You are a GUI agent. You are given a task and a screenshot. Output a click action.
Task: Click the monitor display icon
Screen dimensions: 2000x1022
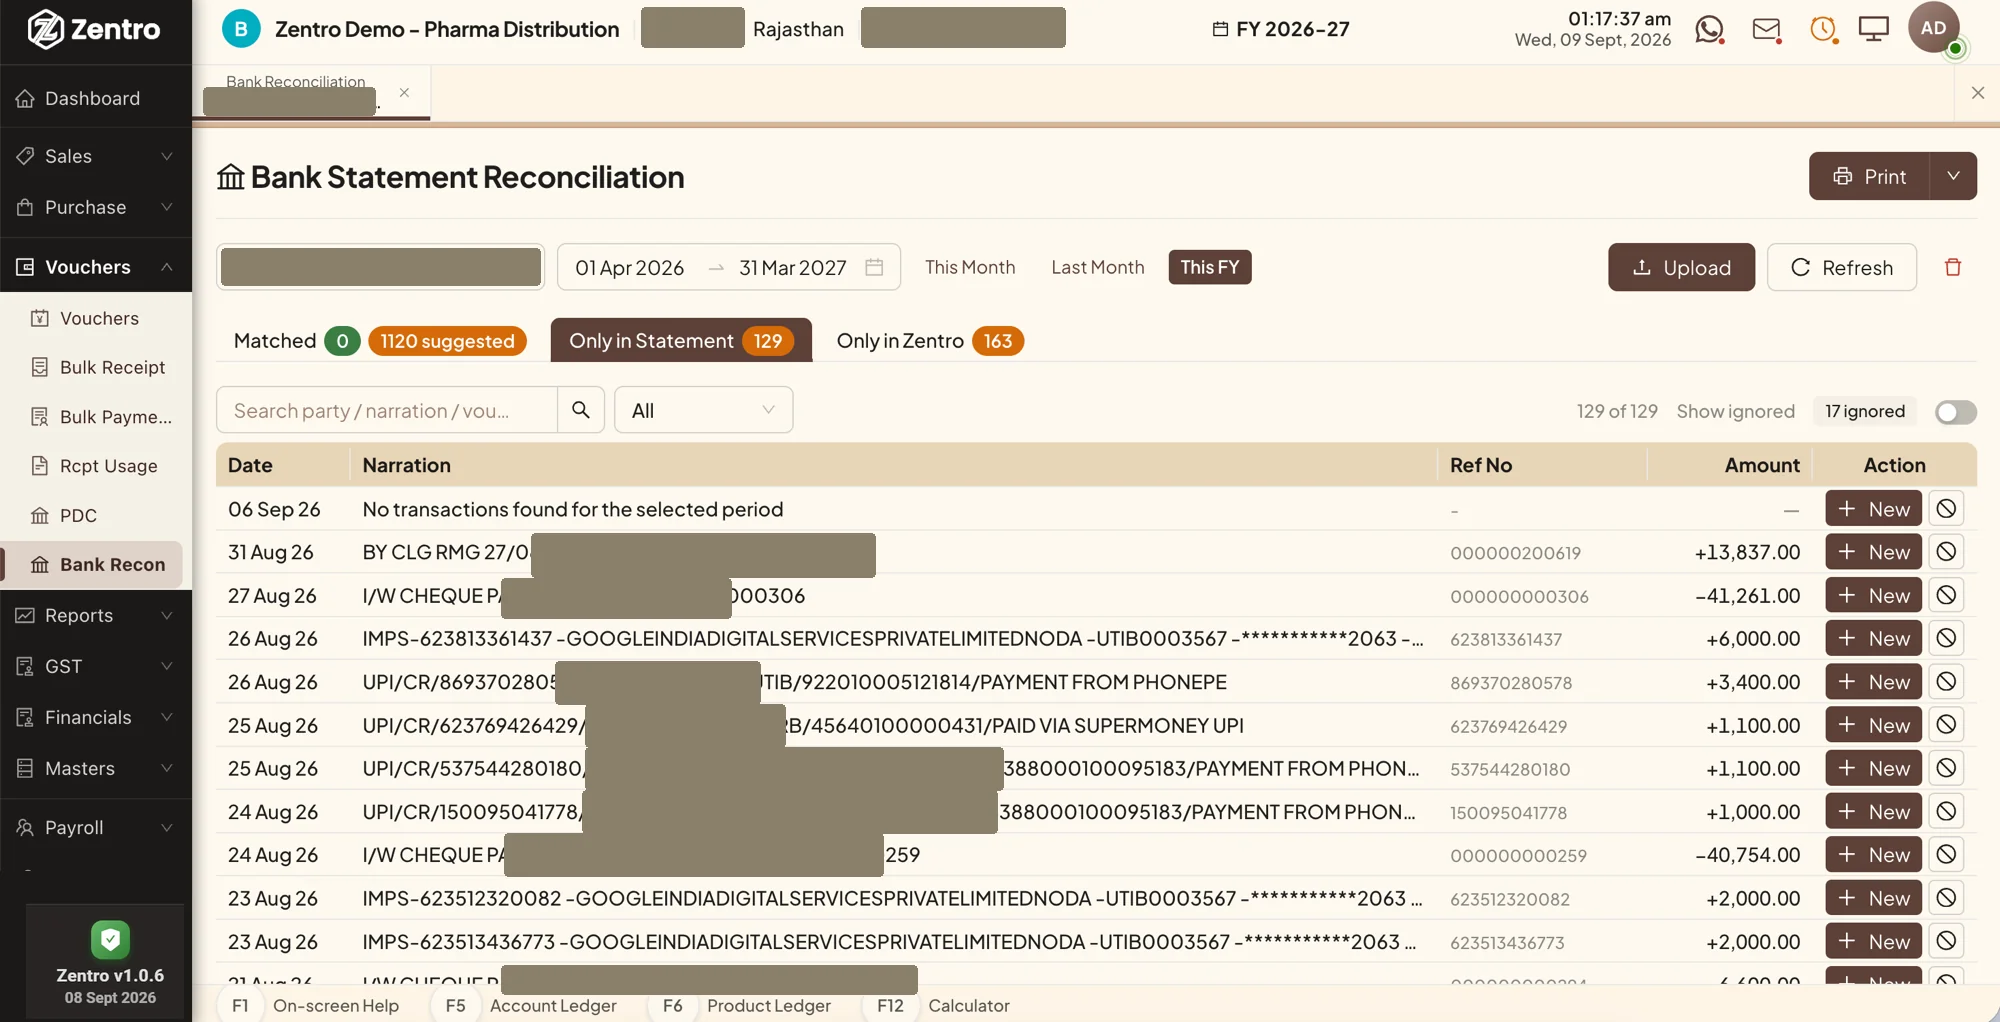(x=1873, y=29)
